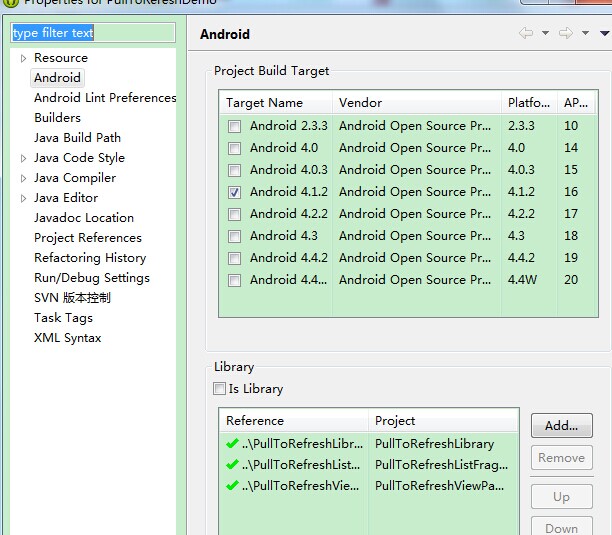
Task: Click the Vendor column header
Action: (x=417, y=103)
